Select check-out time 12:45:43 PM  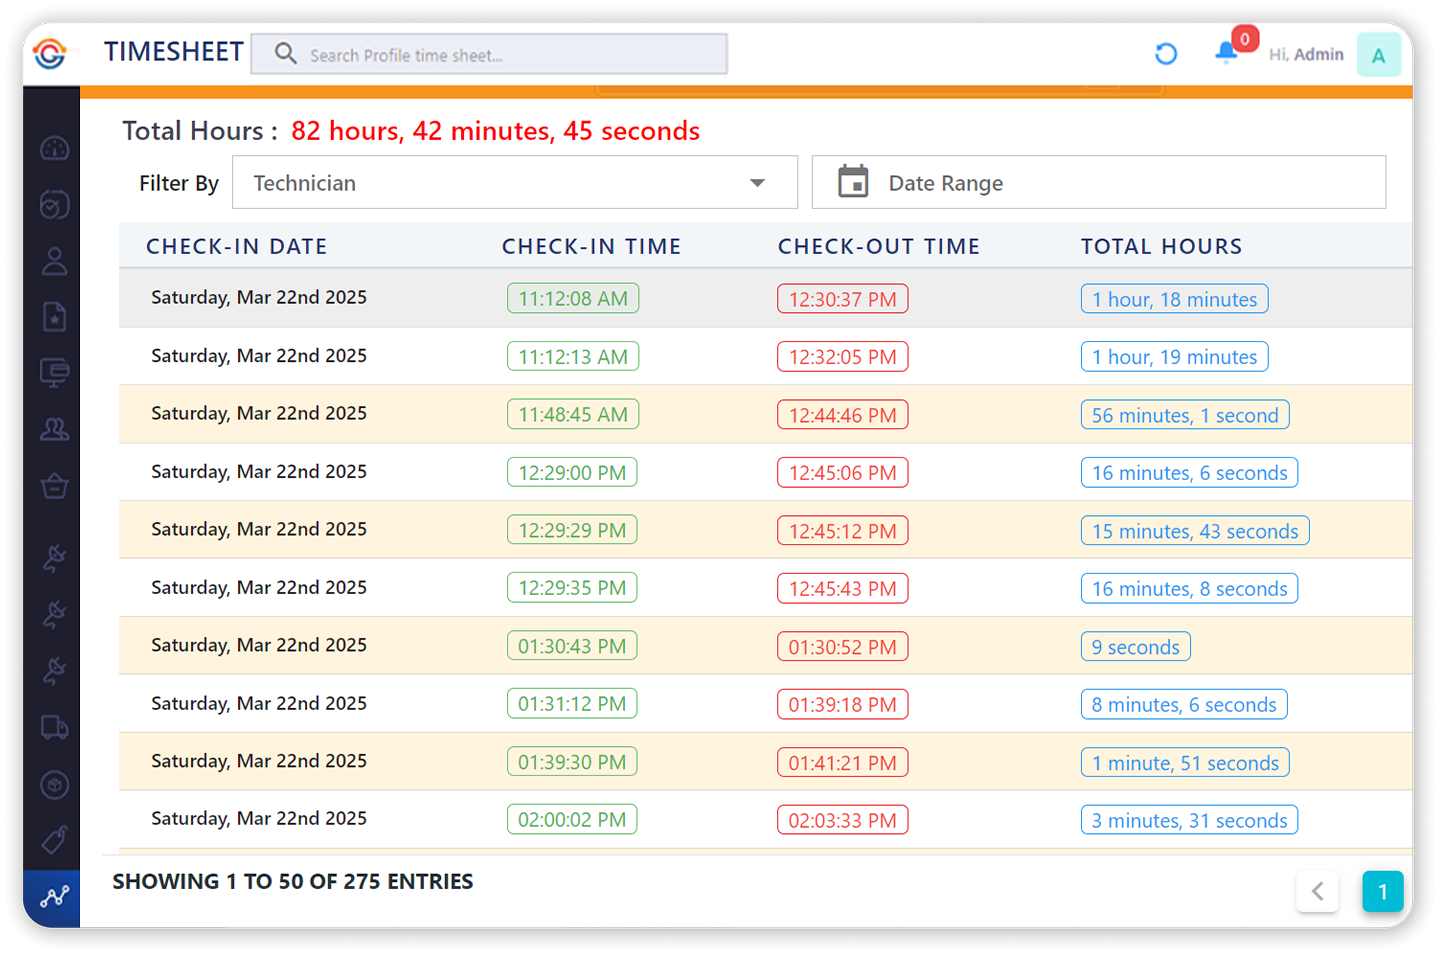point(843,589)
